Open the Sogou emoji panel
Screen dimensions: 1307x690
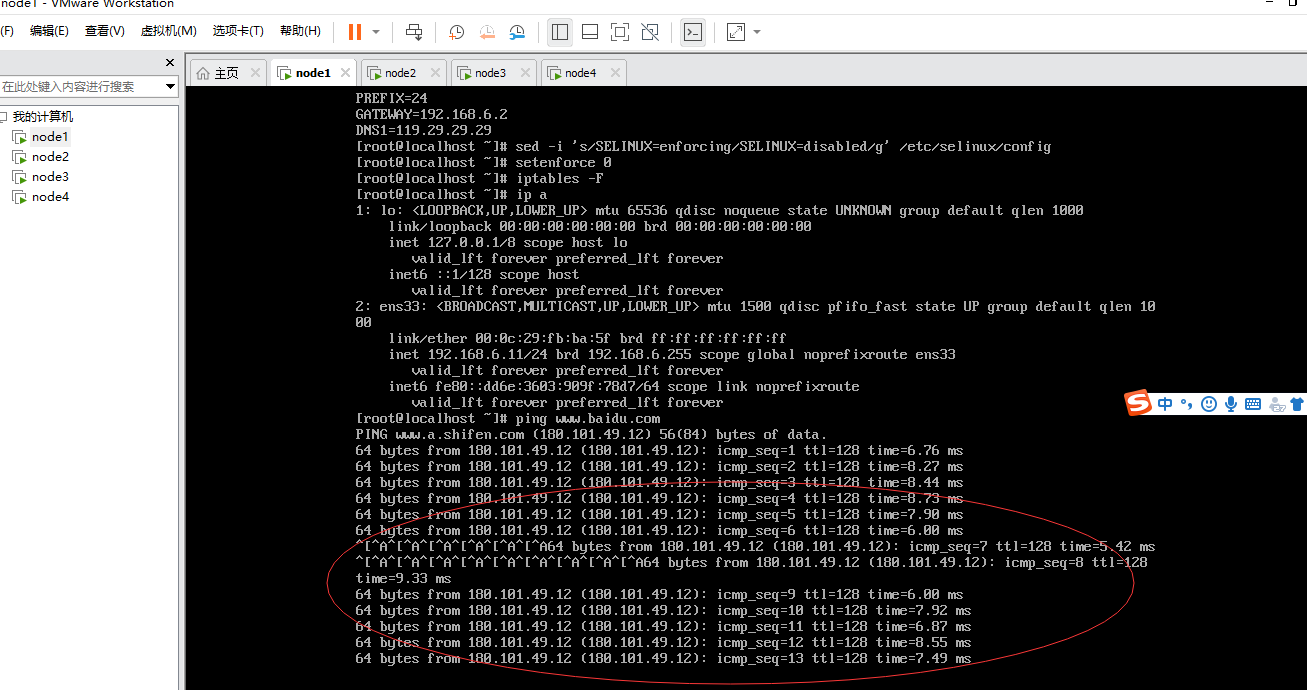point(1209,404)
